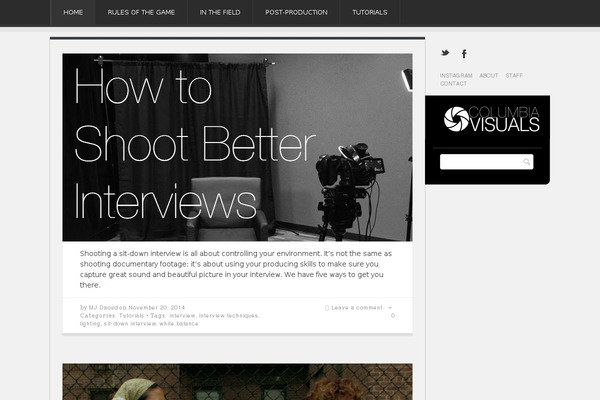Select the white balance tag

click(179, 323)
